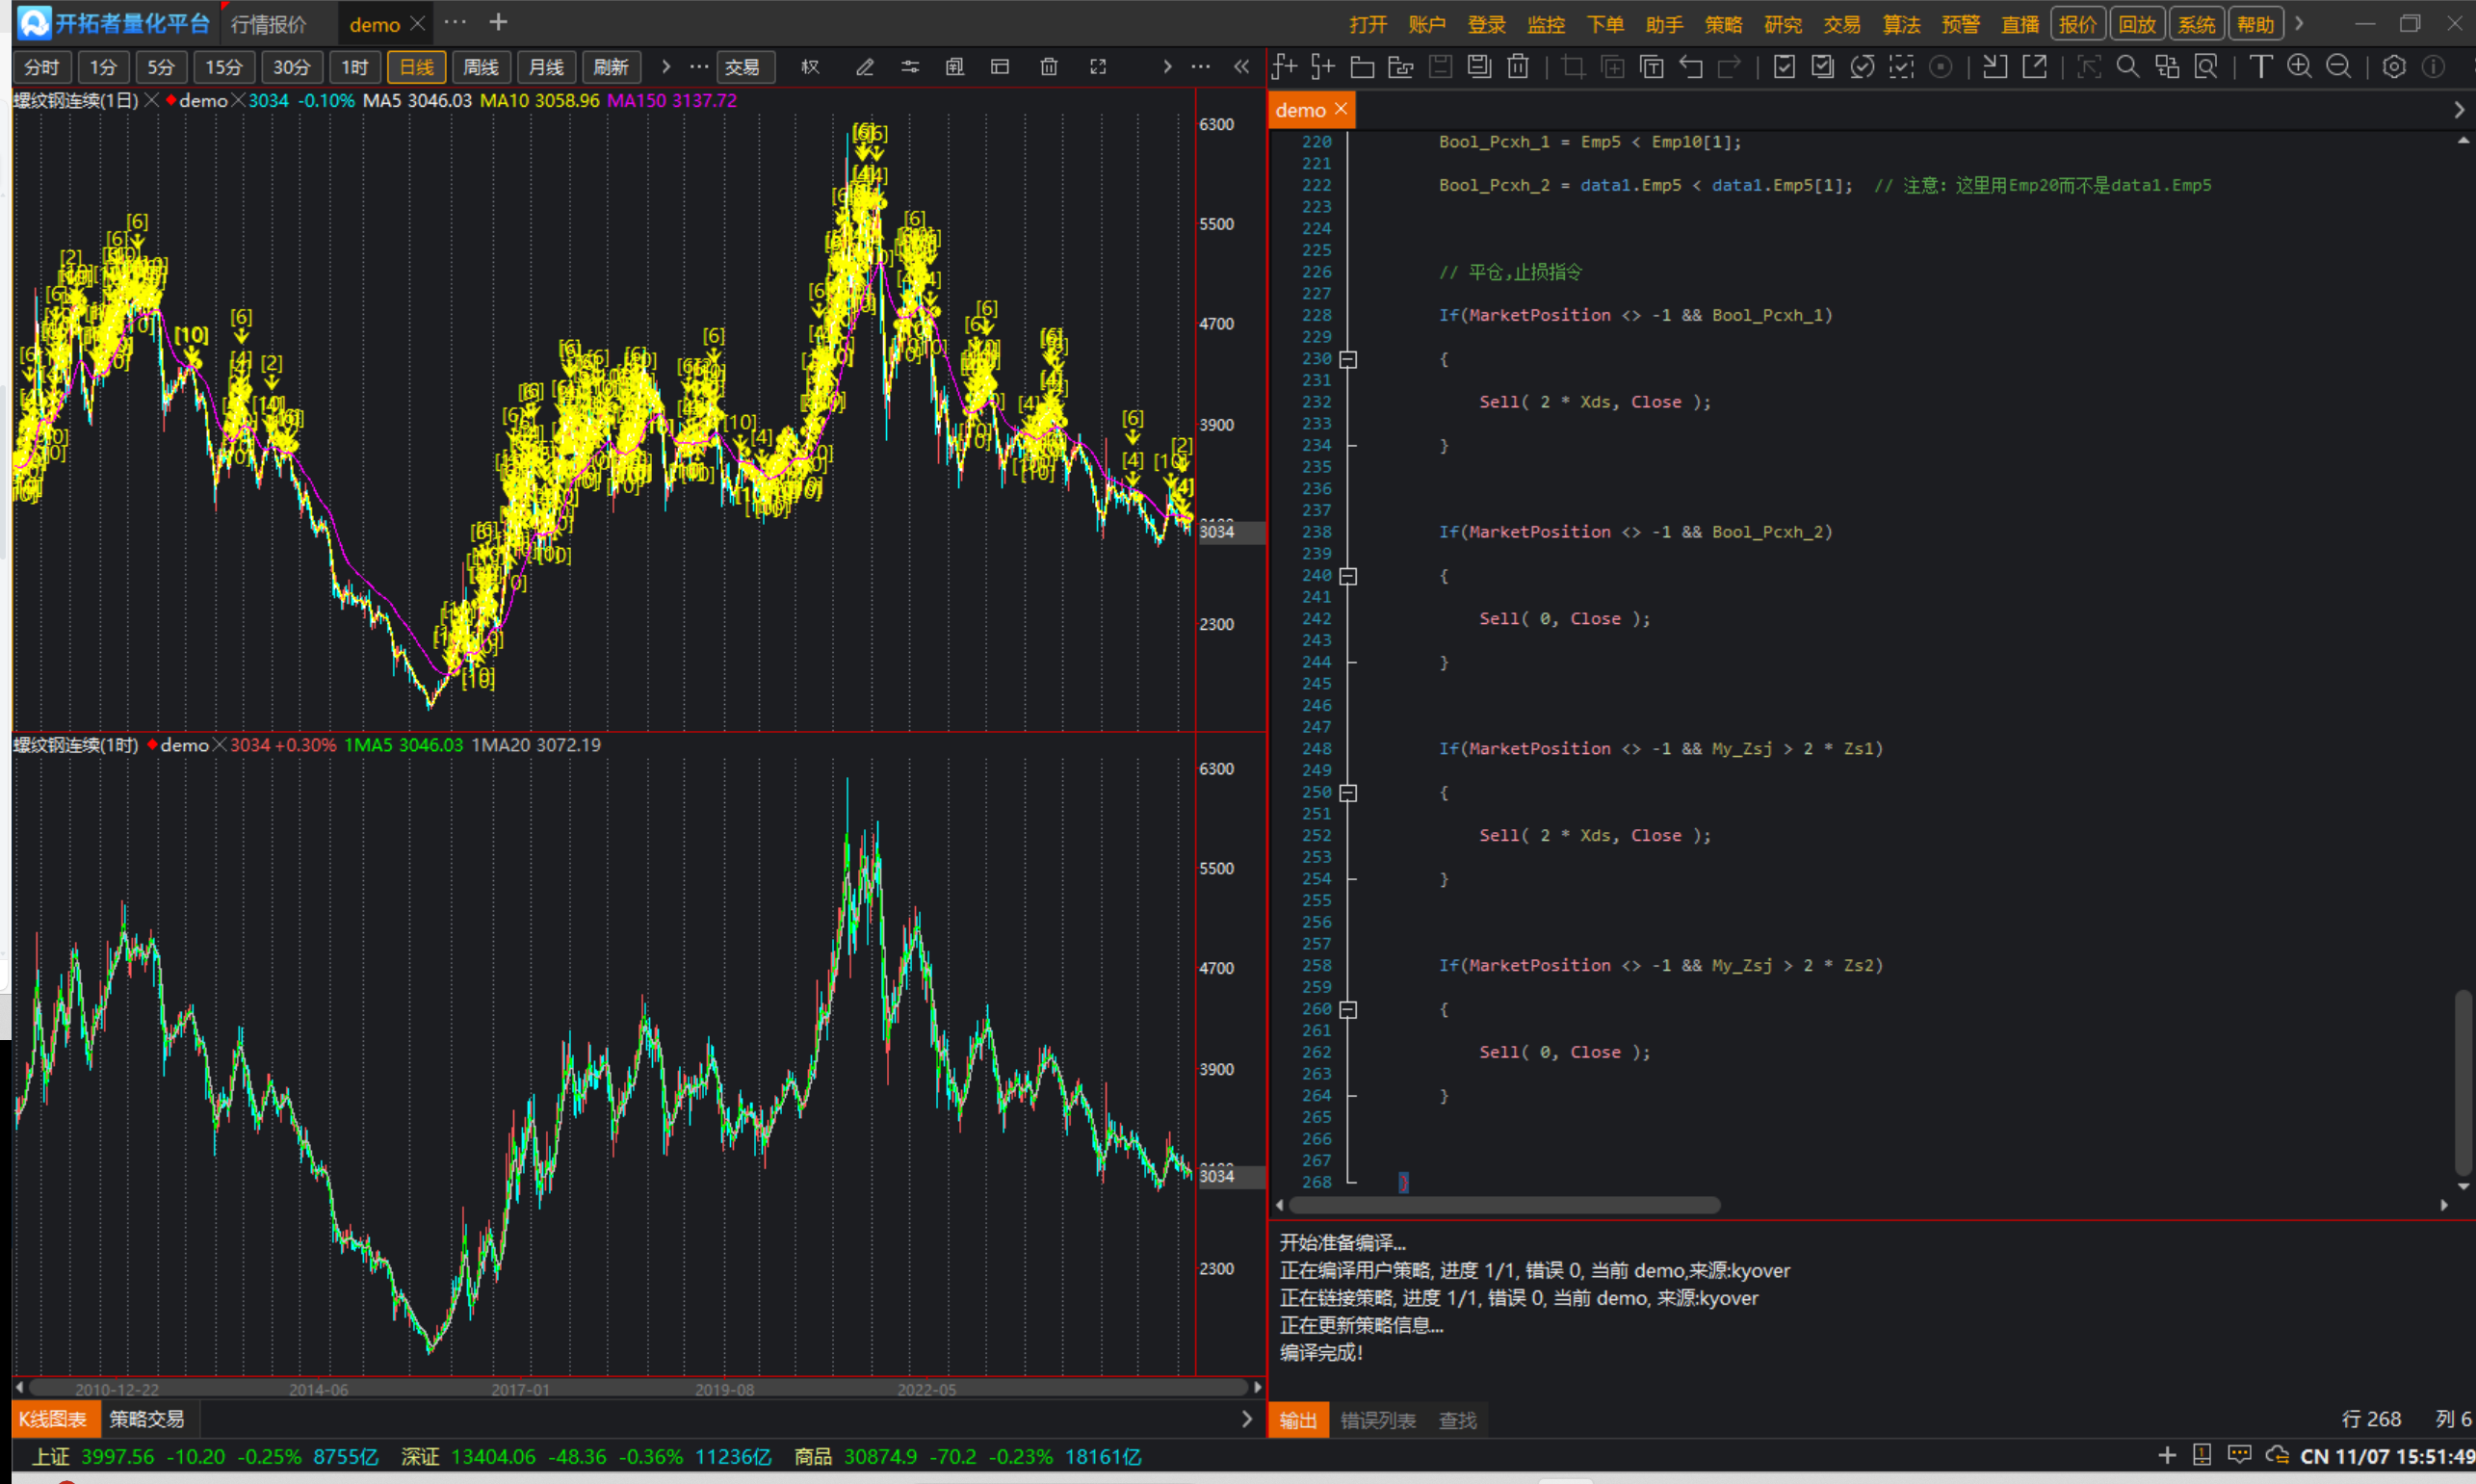Switch chart to 15分 period
This screenshot has width=2476, height=1484.
(224, 67)
